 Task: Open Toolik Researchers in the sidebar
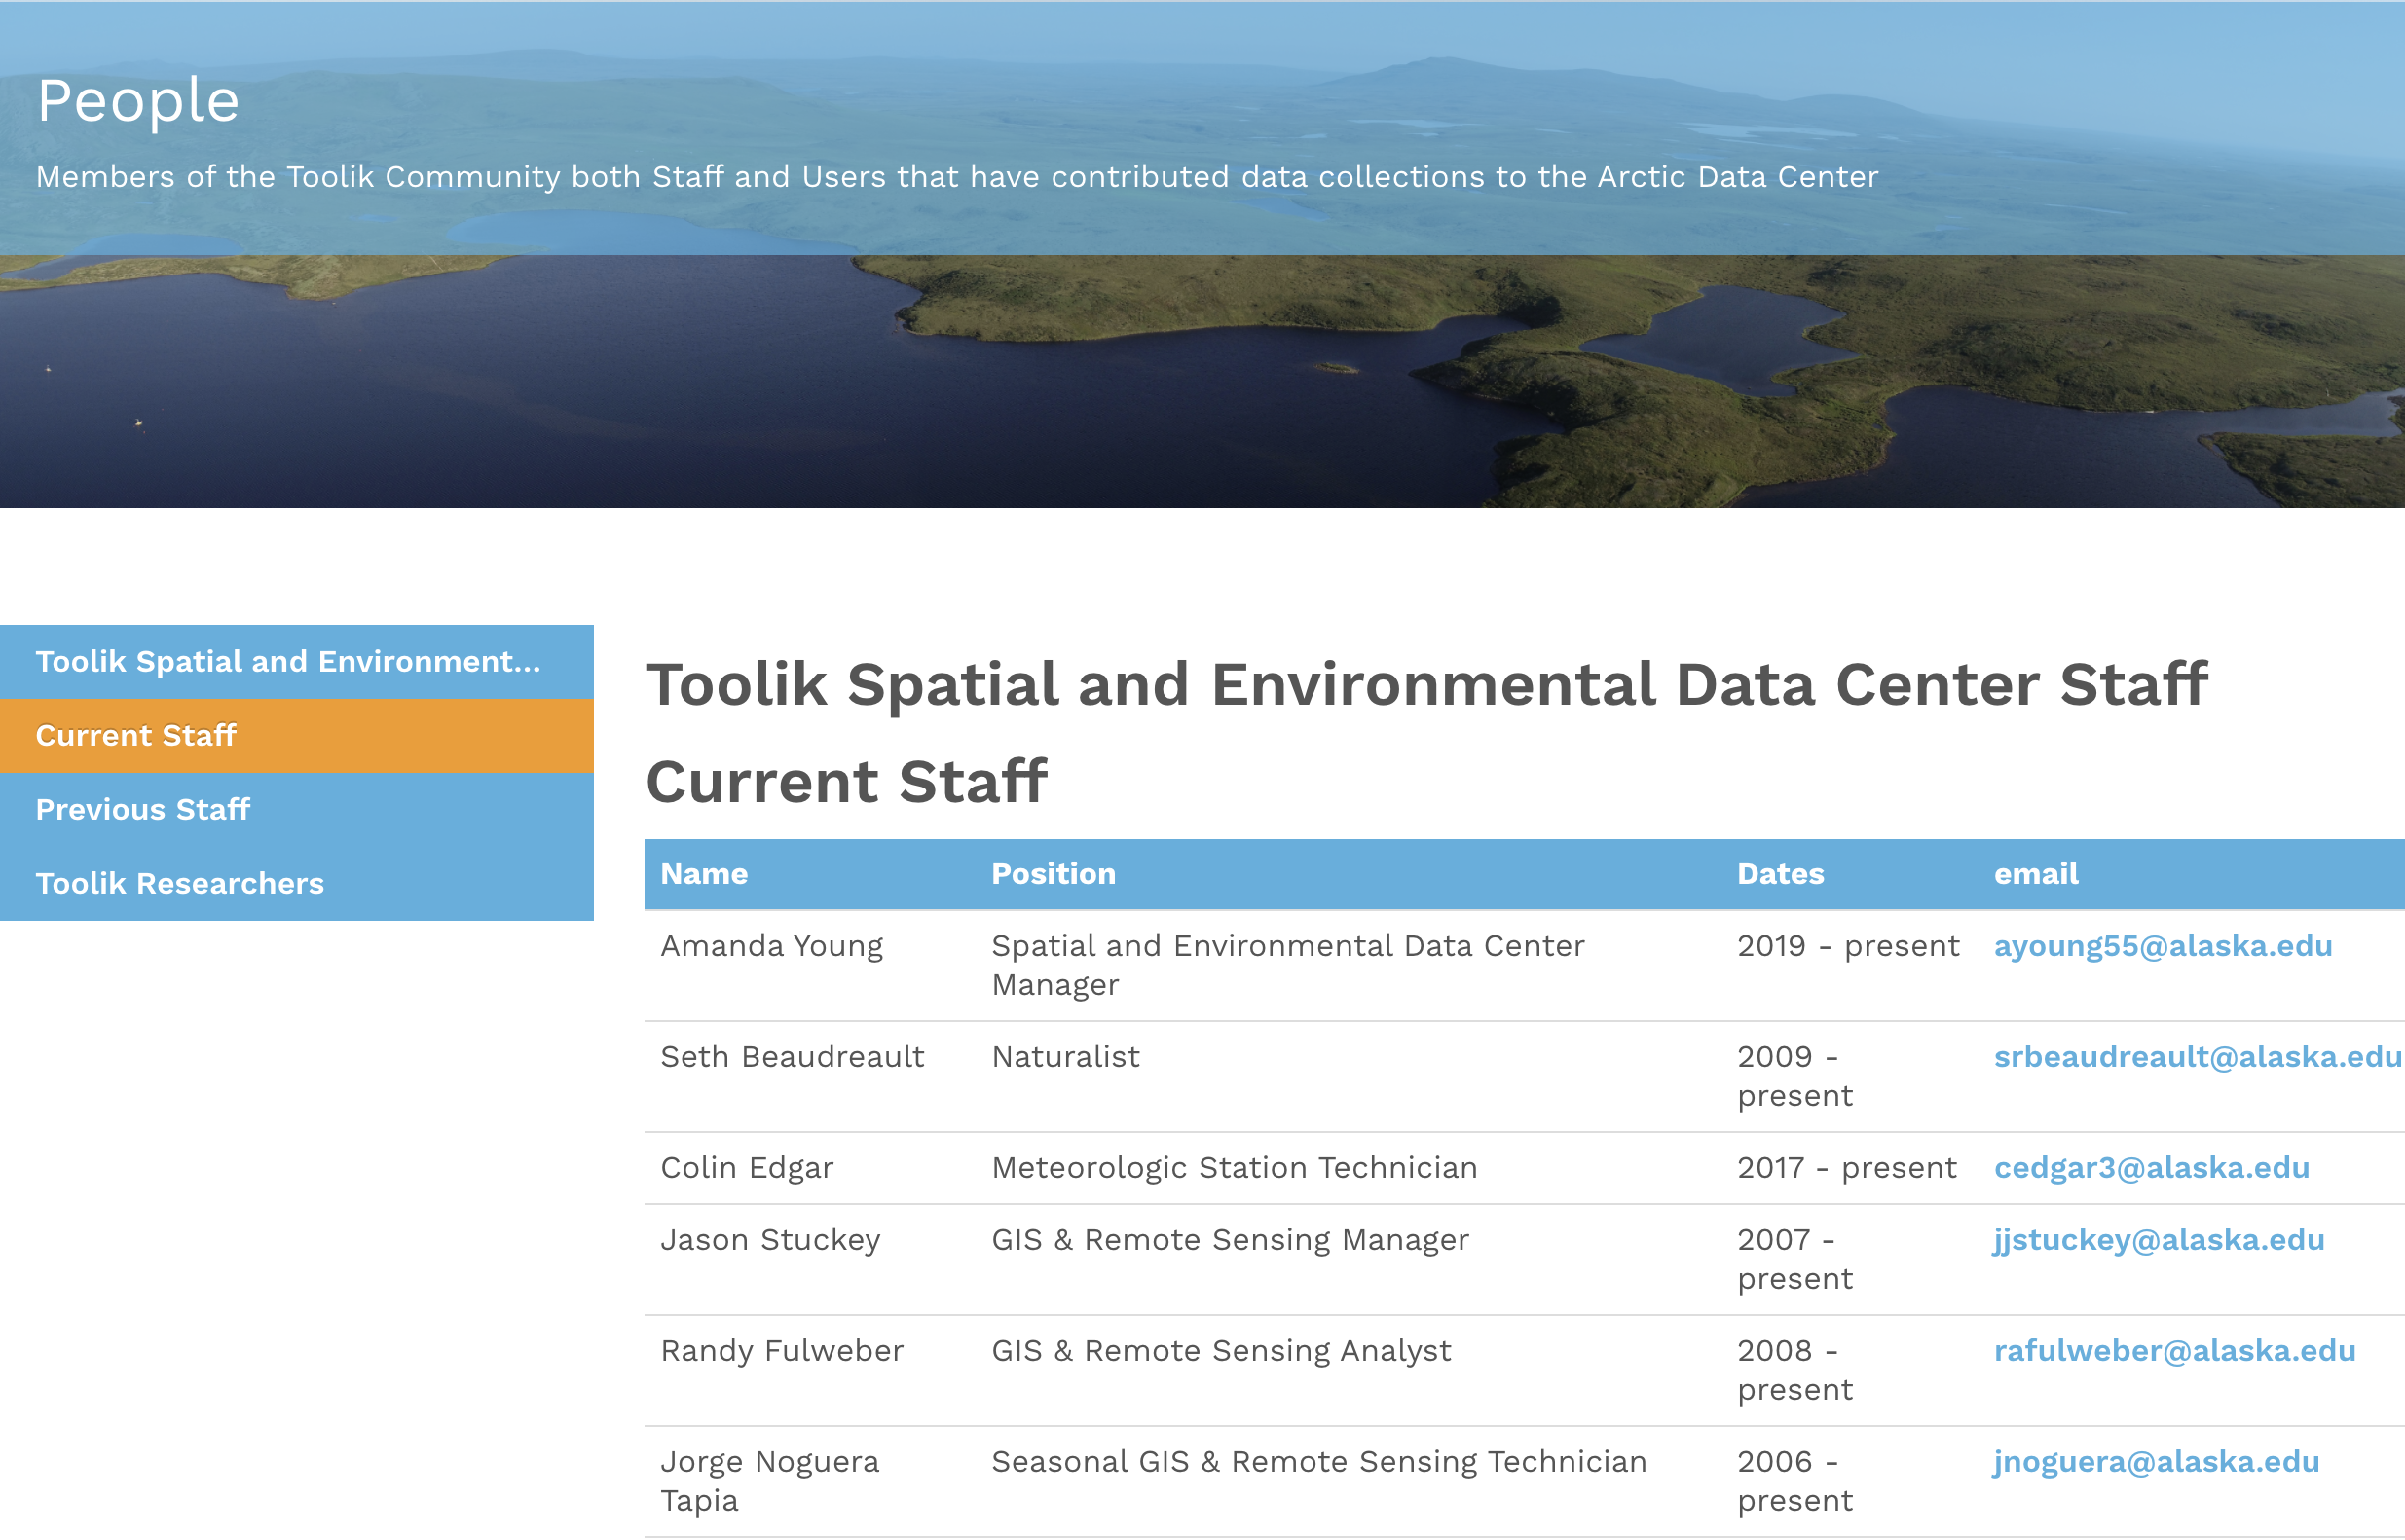click(x=296, y=884)
